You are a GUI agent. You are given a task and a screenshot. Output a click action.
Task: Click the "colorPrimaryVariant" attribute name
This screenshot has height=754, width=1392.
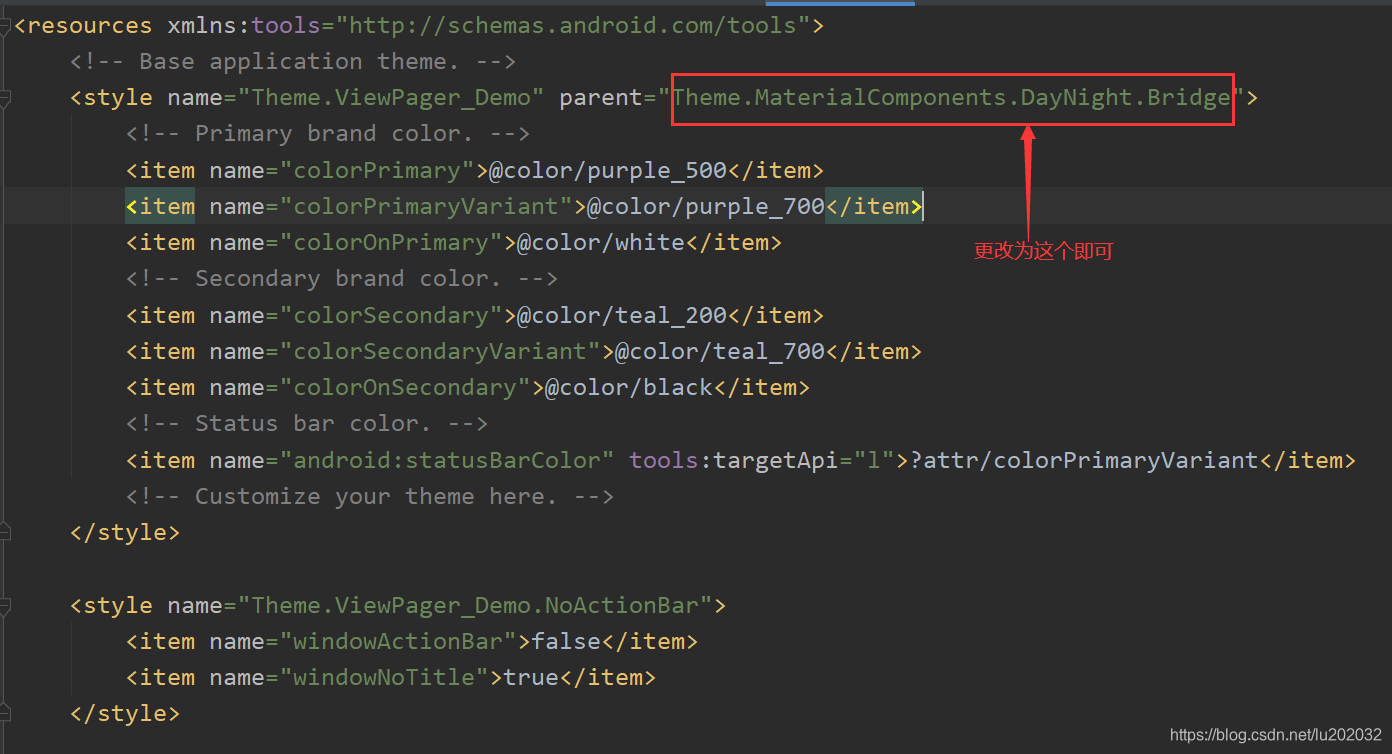click(426, 207)
